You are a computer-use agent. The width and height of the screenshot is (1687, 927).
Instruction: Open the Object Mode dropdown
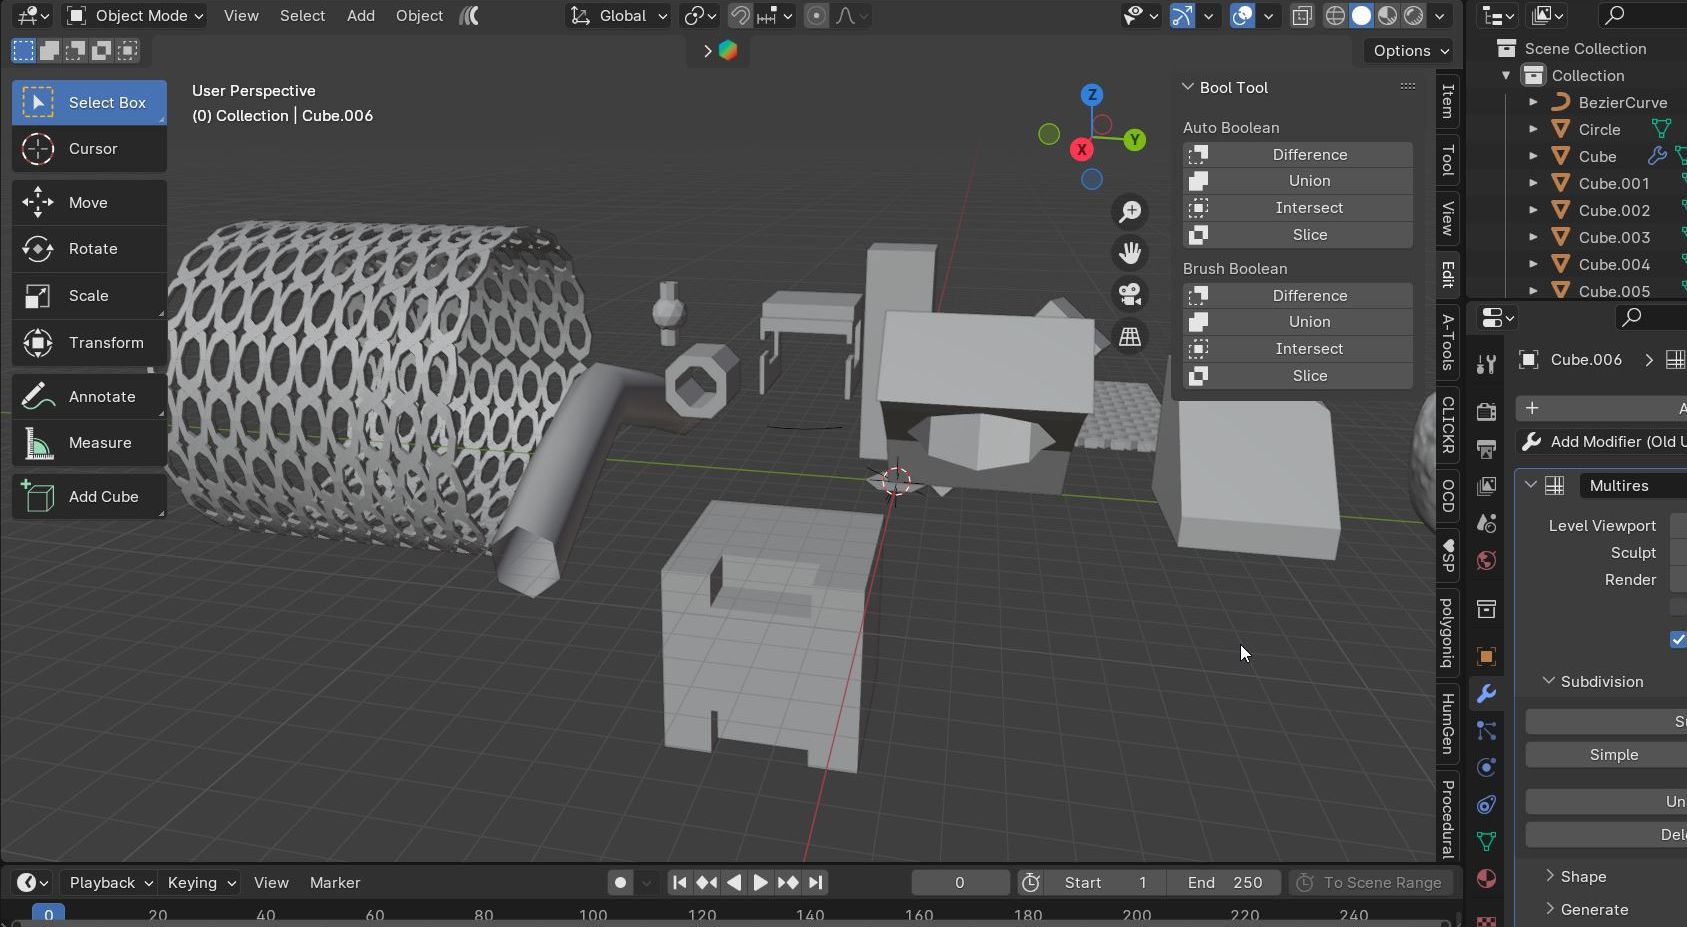coord(135,16)
